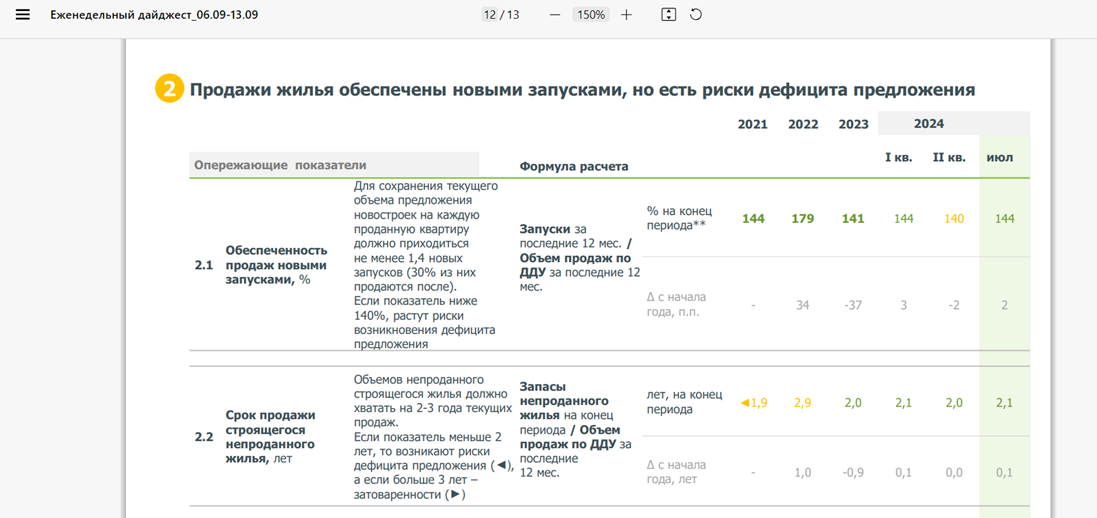Rotate the document counterclockwise

pos(695,15)
